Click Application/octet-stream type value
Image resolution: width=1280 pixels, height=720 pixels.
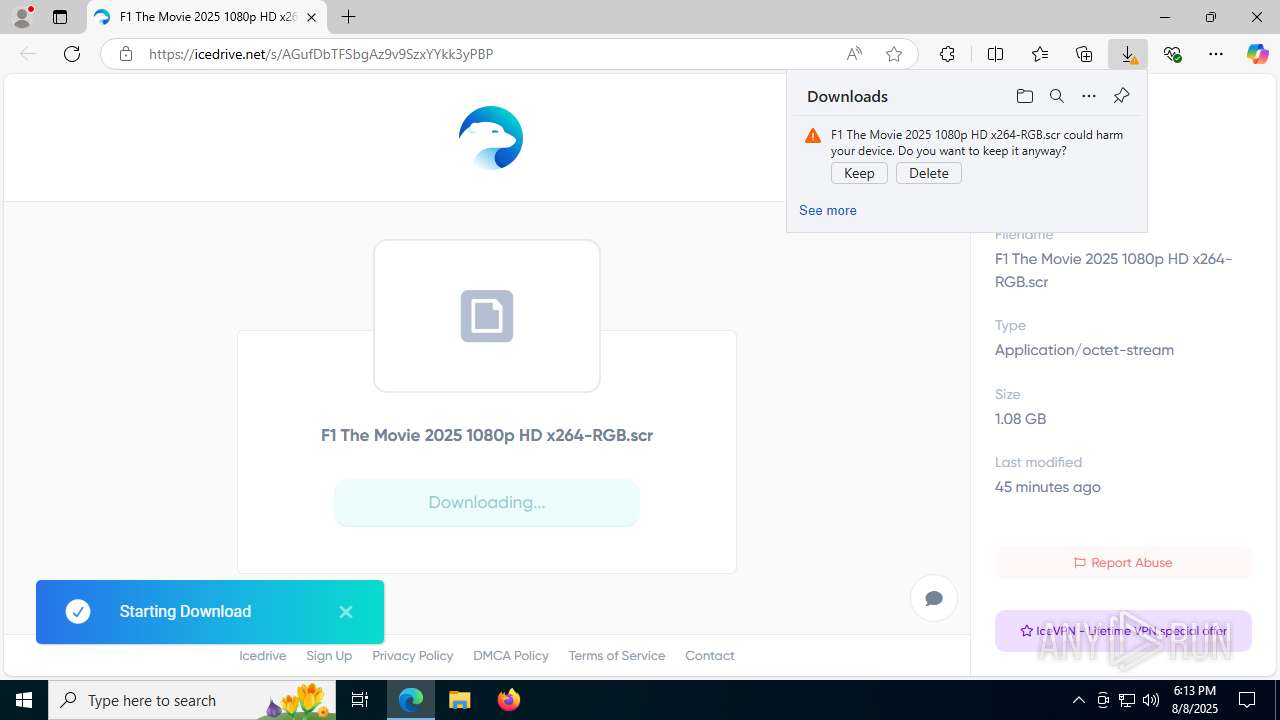(1084, 350)
